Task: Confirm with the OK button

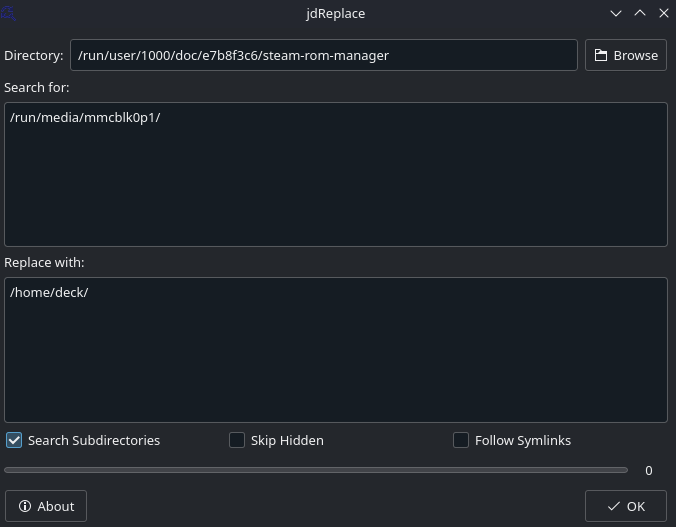Action: [626, 506]
